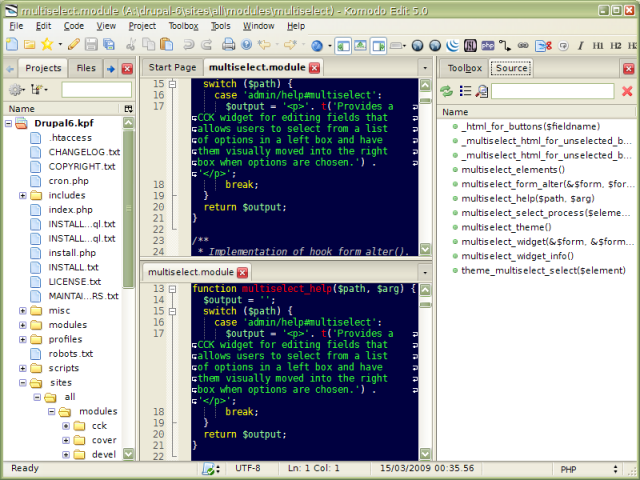Click the list sort icon in Source panel
Image resolution: width=640 pixels, height=480 pixels.
(465, 90)
